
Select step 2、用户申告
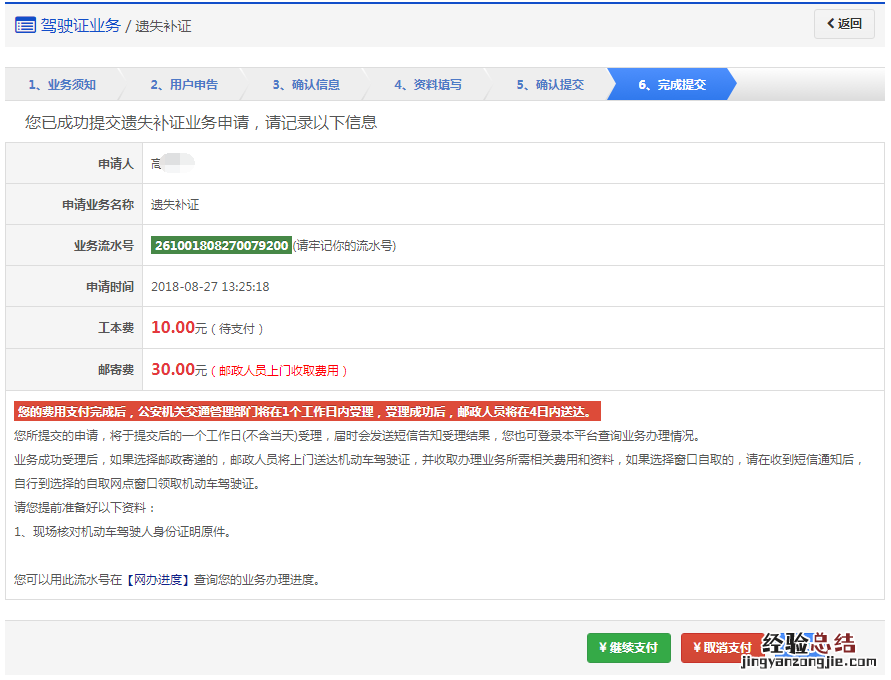pos(184,85)
